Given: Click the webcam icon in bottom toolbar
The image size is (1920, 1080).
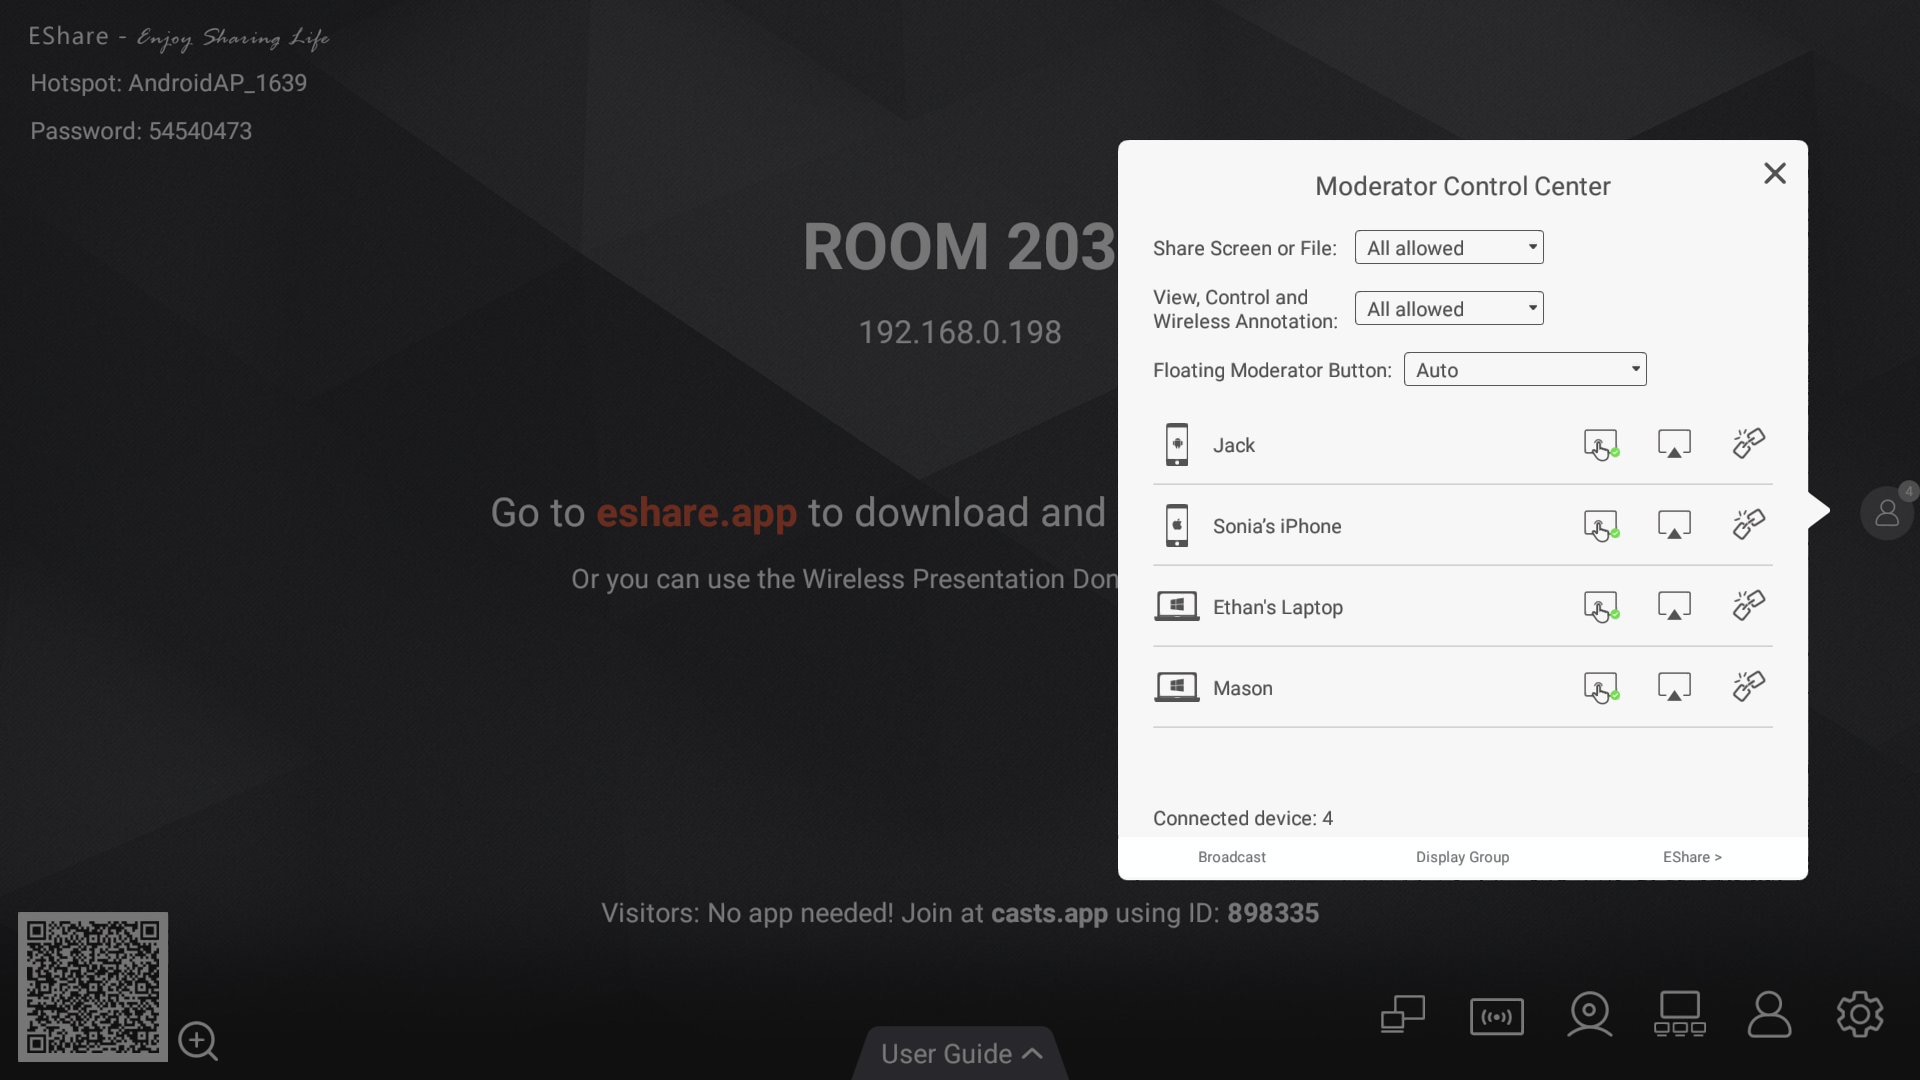Looking at the screenshot, I should (x=1589, y=1015).
